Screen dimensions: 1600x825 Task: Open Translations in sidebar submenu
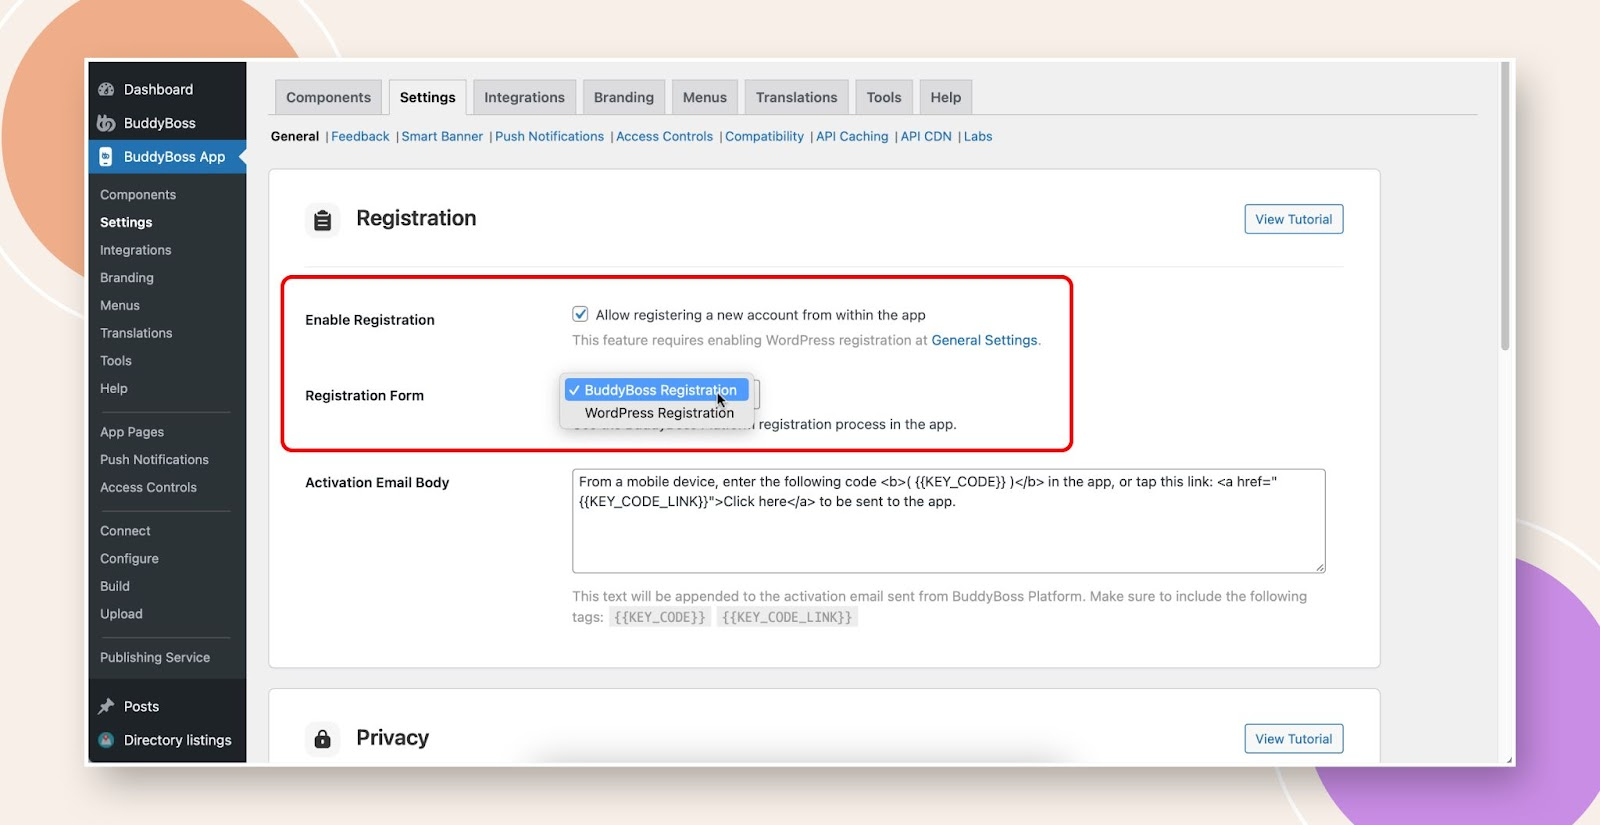(x=136, y=333)
